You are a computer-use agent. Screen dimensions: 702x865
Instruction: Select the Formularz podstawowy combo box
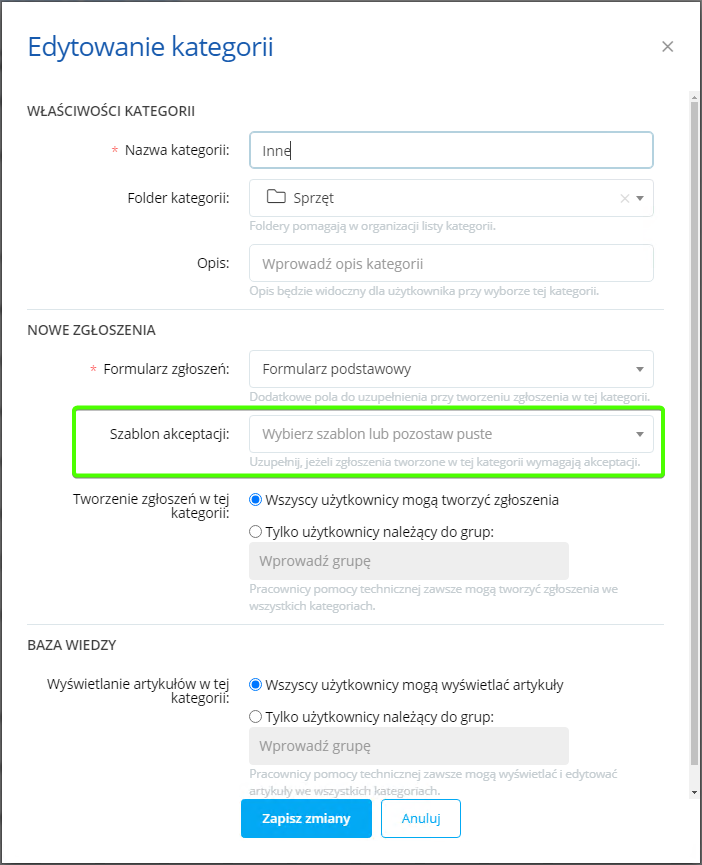(x=450, y=368)
